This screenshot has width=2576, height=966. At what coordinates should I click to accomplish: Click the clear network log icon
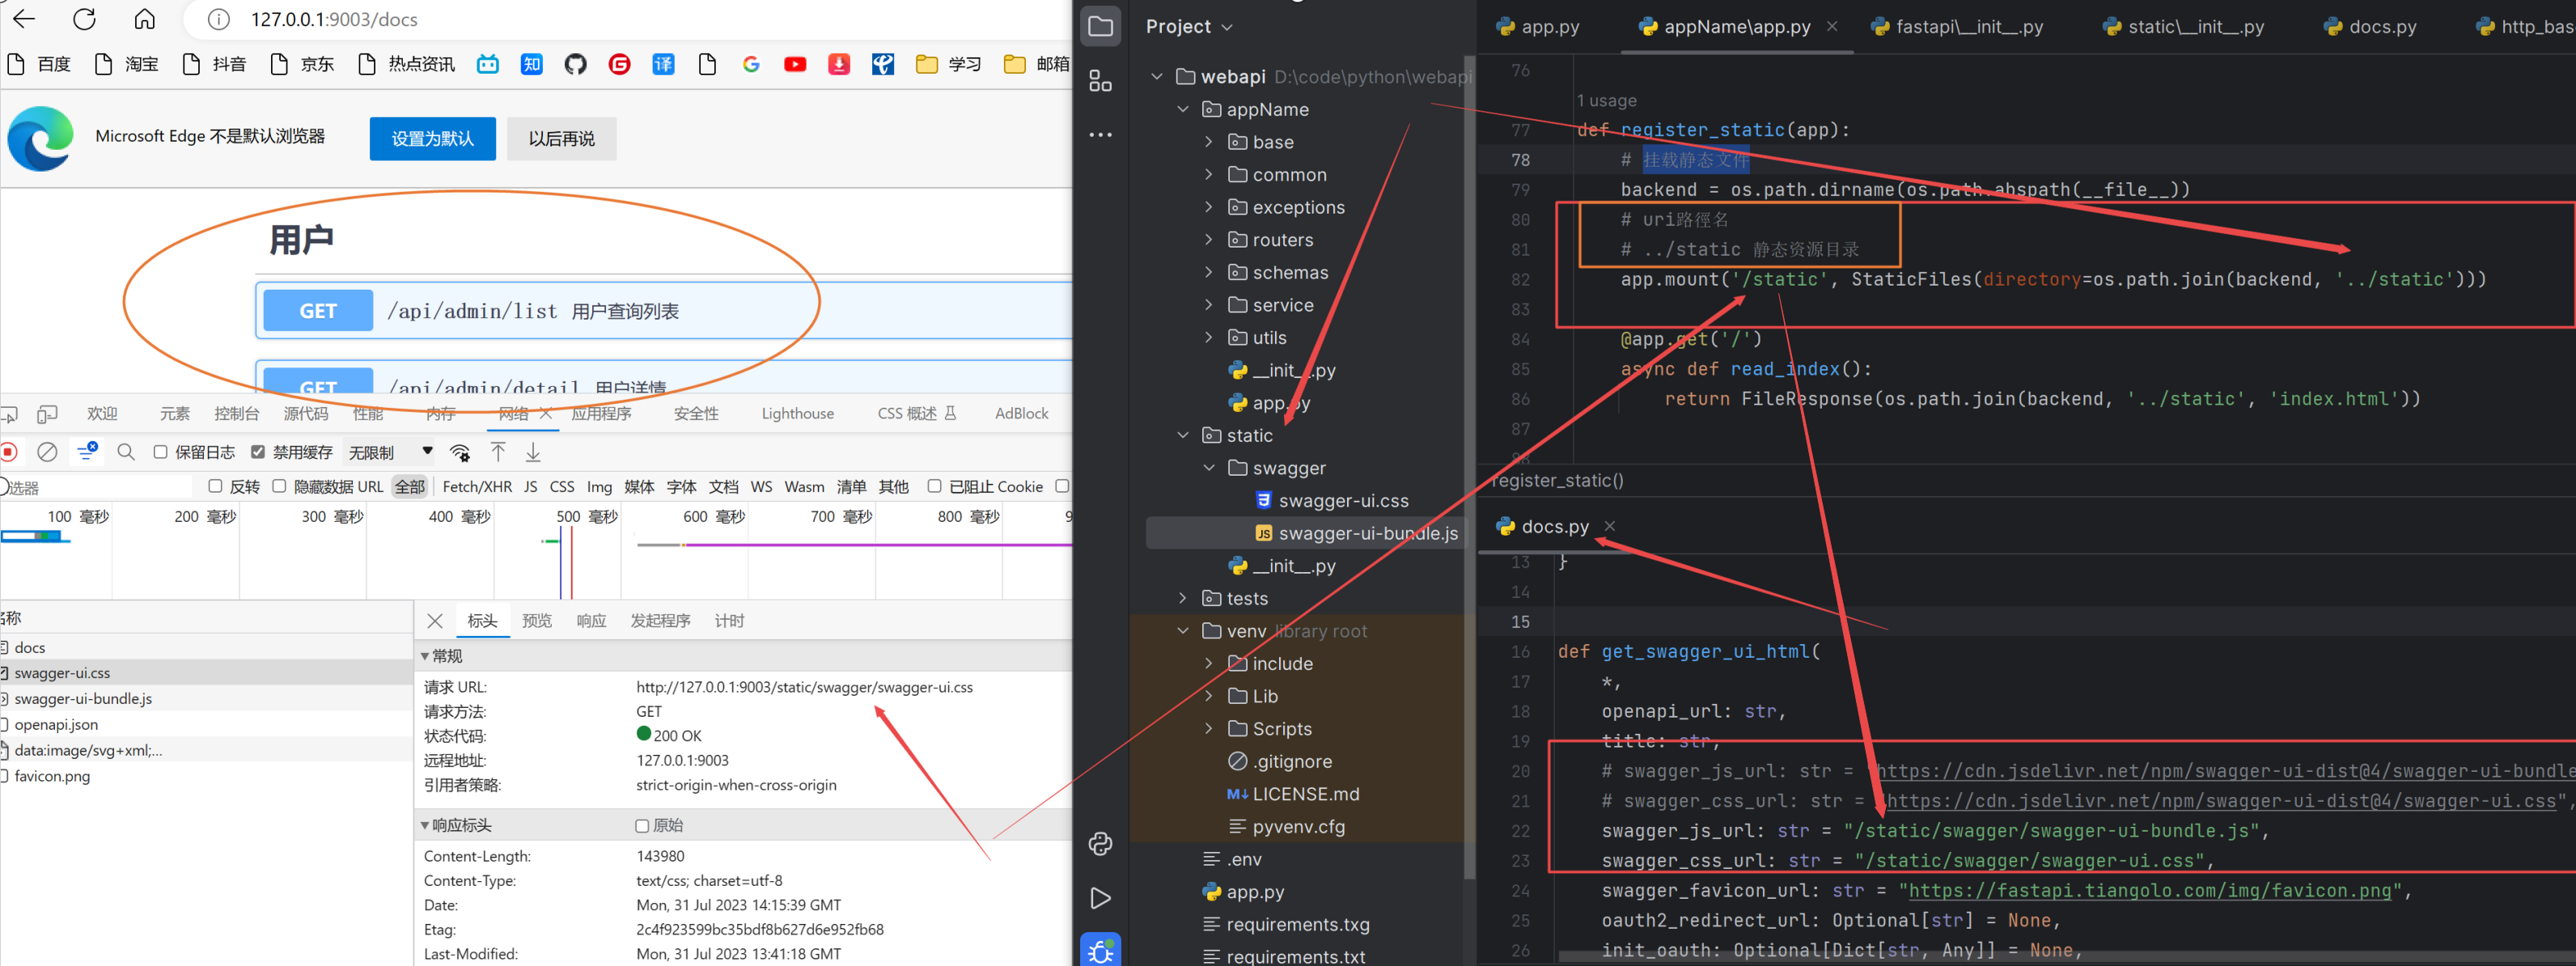click(x=47, y=452)
